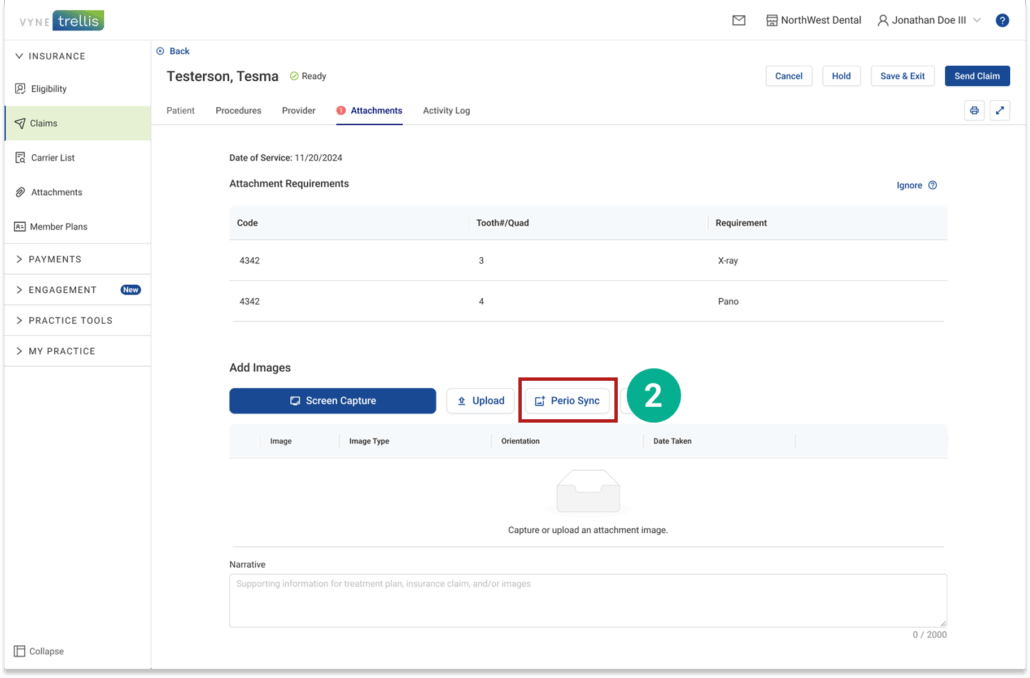
Task: Open the help question mark icon
Action: (1002, 20)
